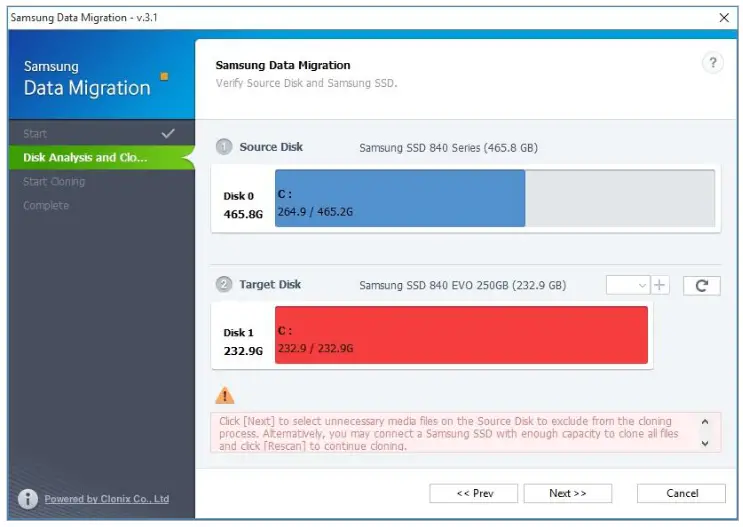Click the << Prev button

pyautogui.click(x=473, y=493)
